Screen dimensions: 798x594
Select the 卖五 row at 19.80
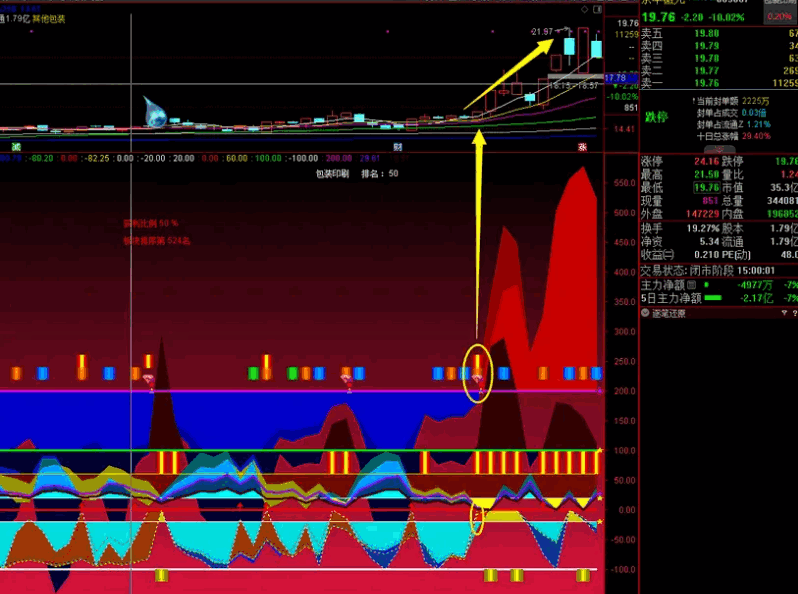point(719,34)
